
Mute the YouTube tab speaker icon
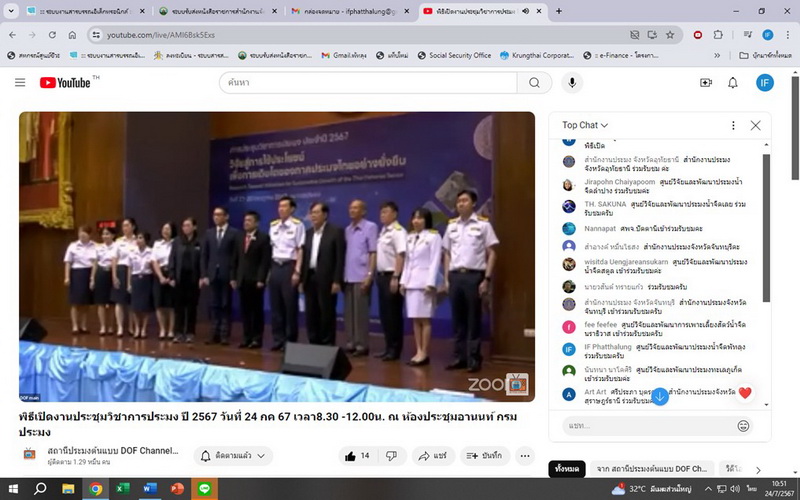[525, 11]
